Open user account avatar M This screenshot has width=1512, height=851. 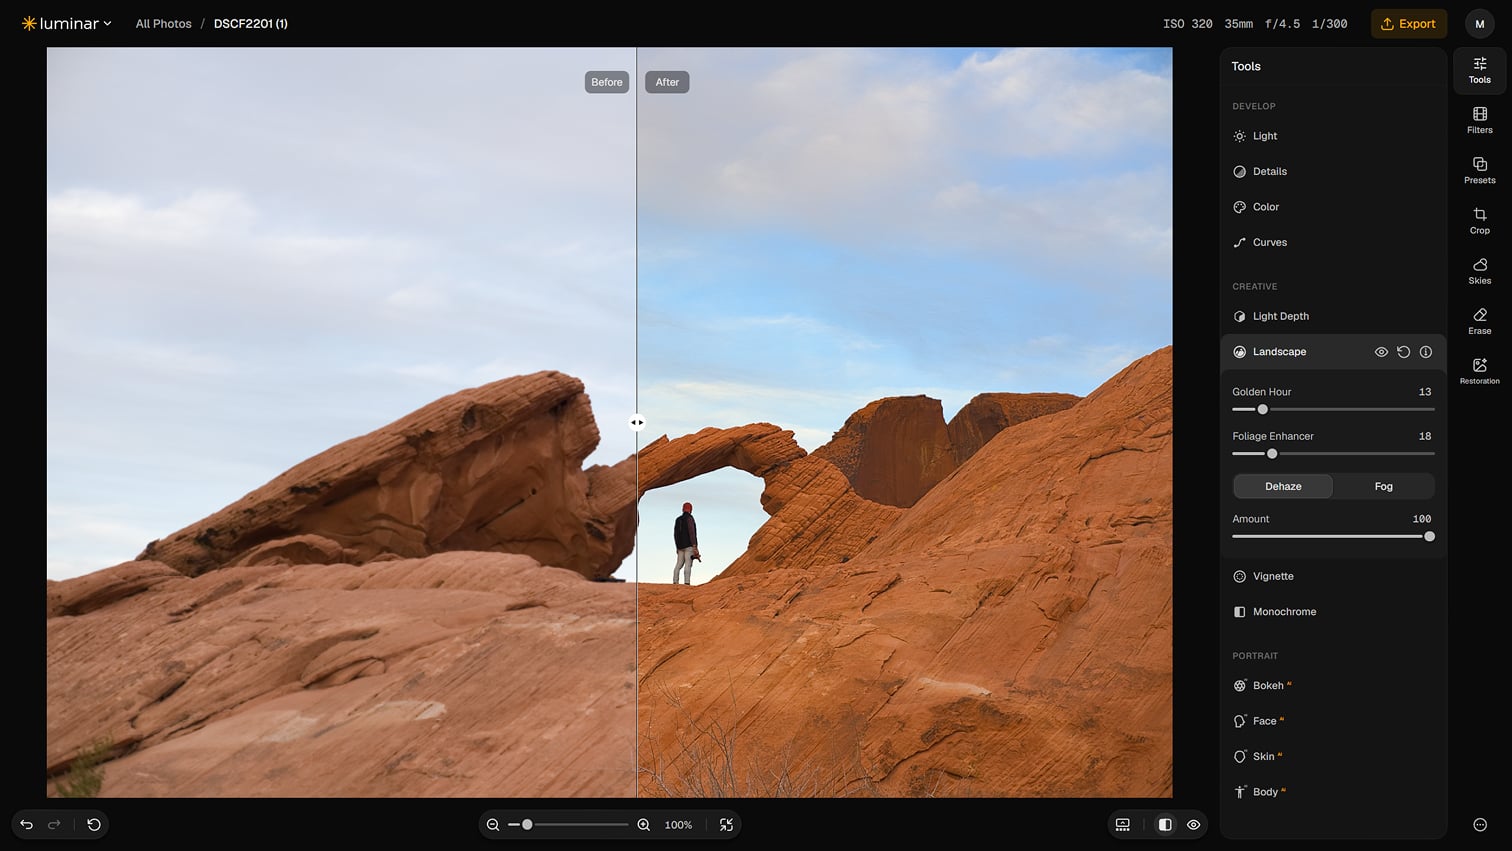click(x=1480, y=24)
